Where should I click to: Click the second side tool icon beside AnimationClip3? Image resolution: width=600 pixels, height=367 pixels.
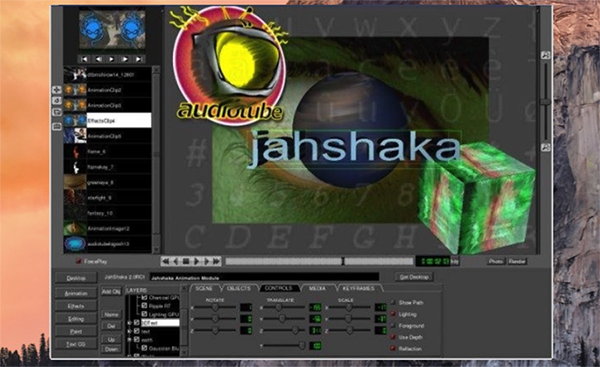(x=57, y=101)
